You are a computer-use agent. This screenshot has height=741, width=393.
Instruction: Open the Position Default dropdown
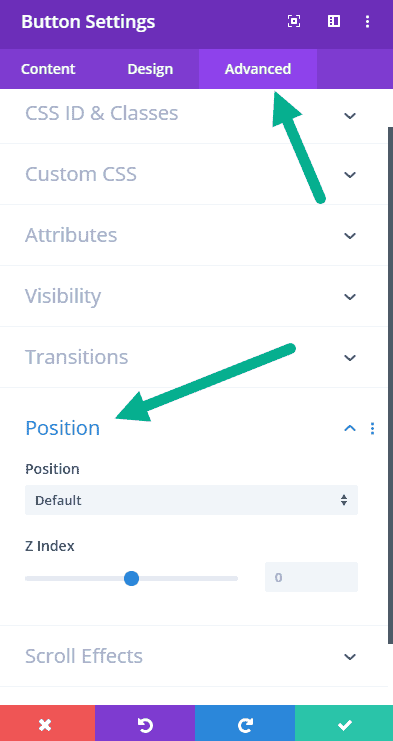[x=191, y=500]
